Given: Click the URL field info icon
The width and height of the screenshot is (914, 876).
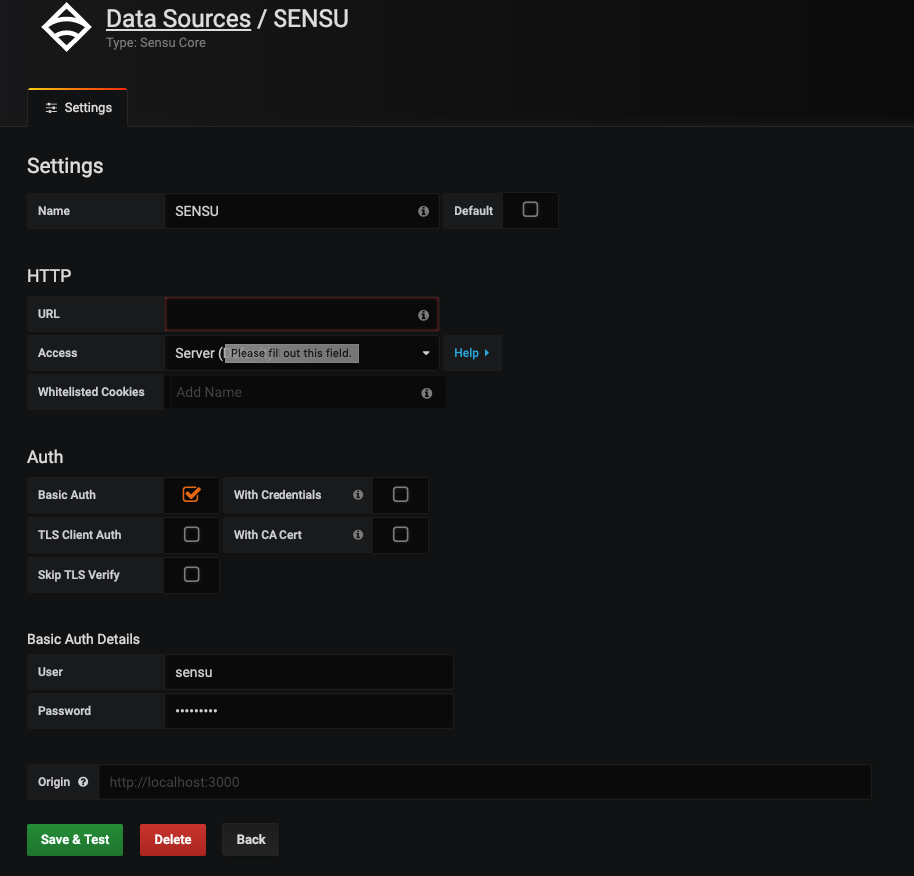Looking at the screenshot, I should [x=423, y=315].
